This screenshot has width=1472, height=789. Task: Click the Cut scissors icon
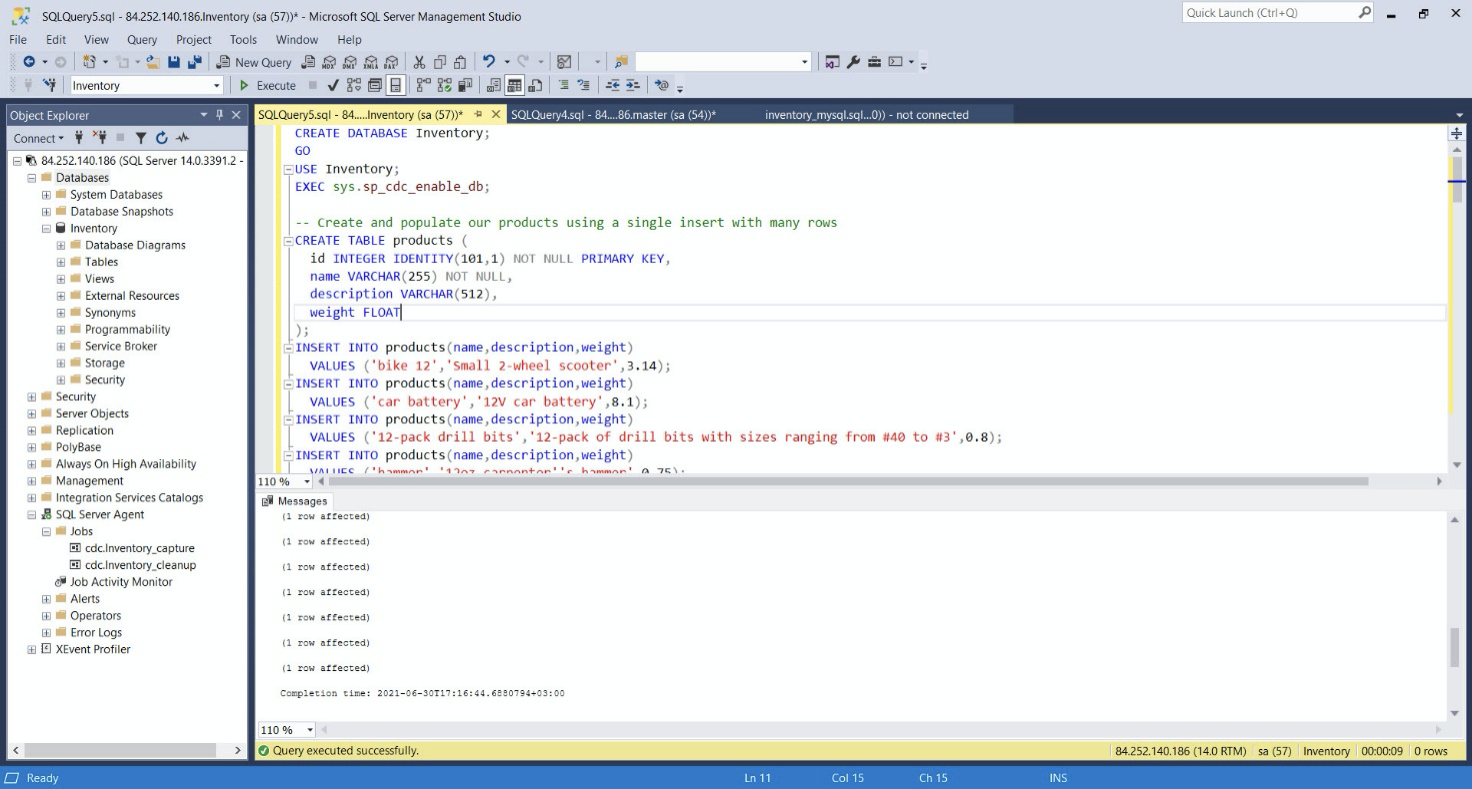[419, 62]
